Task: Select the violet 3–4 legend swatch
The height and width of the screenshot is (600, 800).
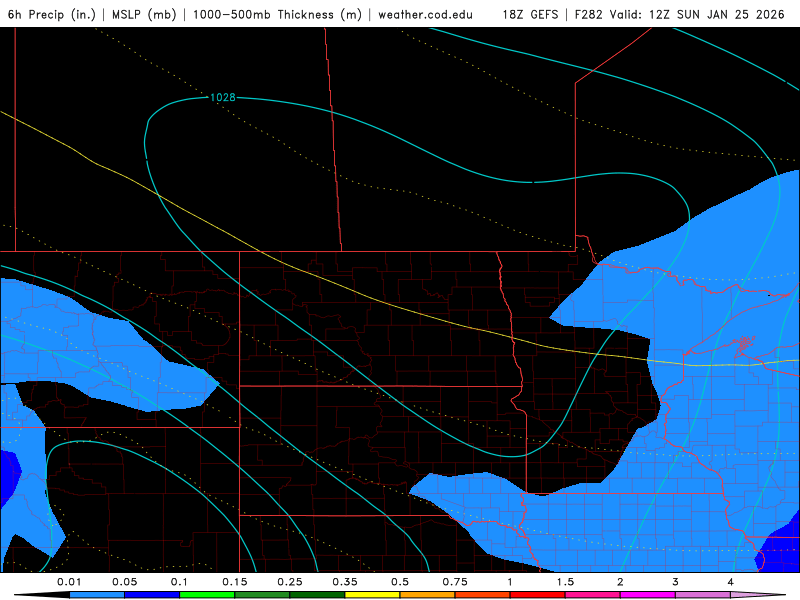Action: click(703, 595)
